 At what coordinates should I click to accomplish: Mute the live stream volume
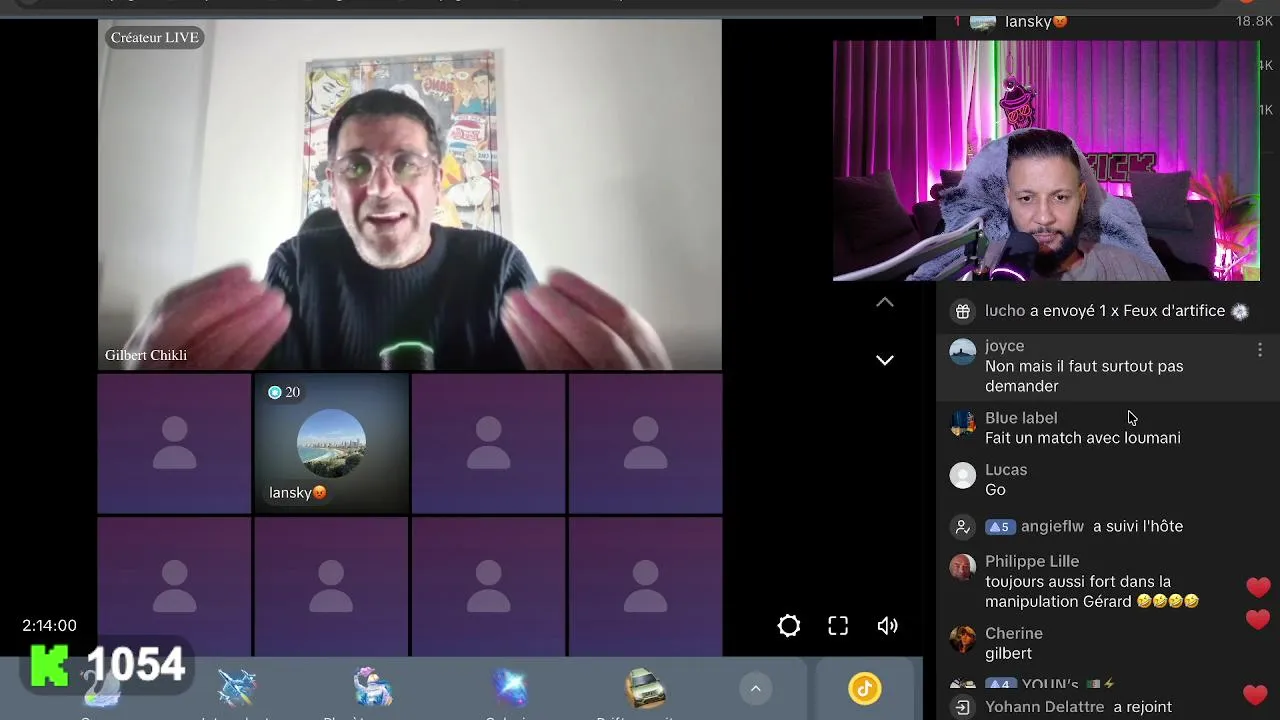[887, 626]
